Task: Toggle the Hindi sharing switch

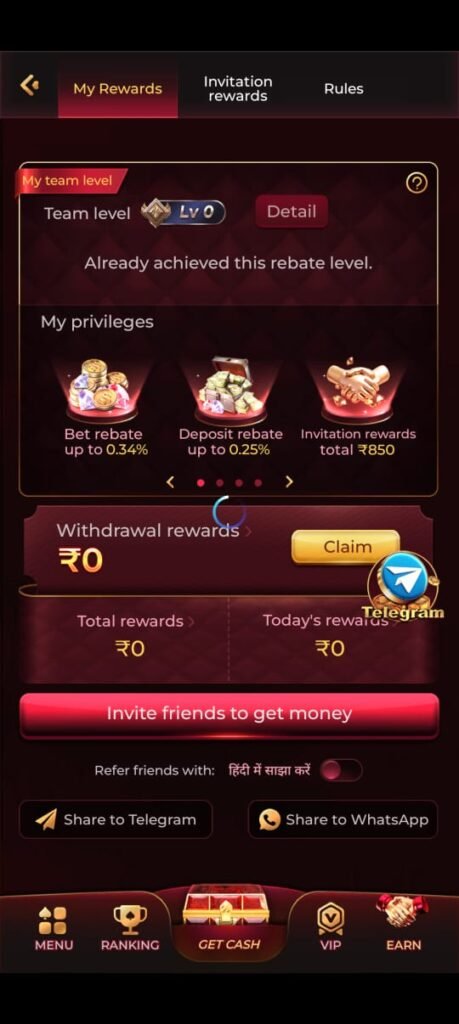Action: 341,770
